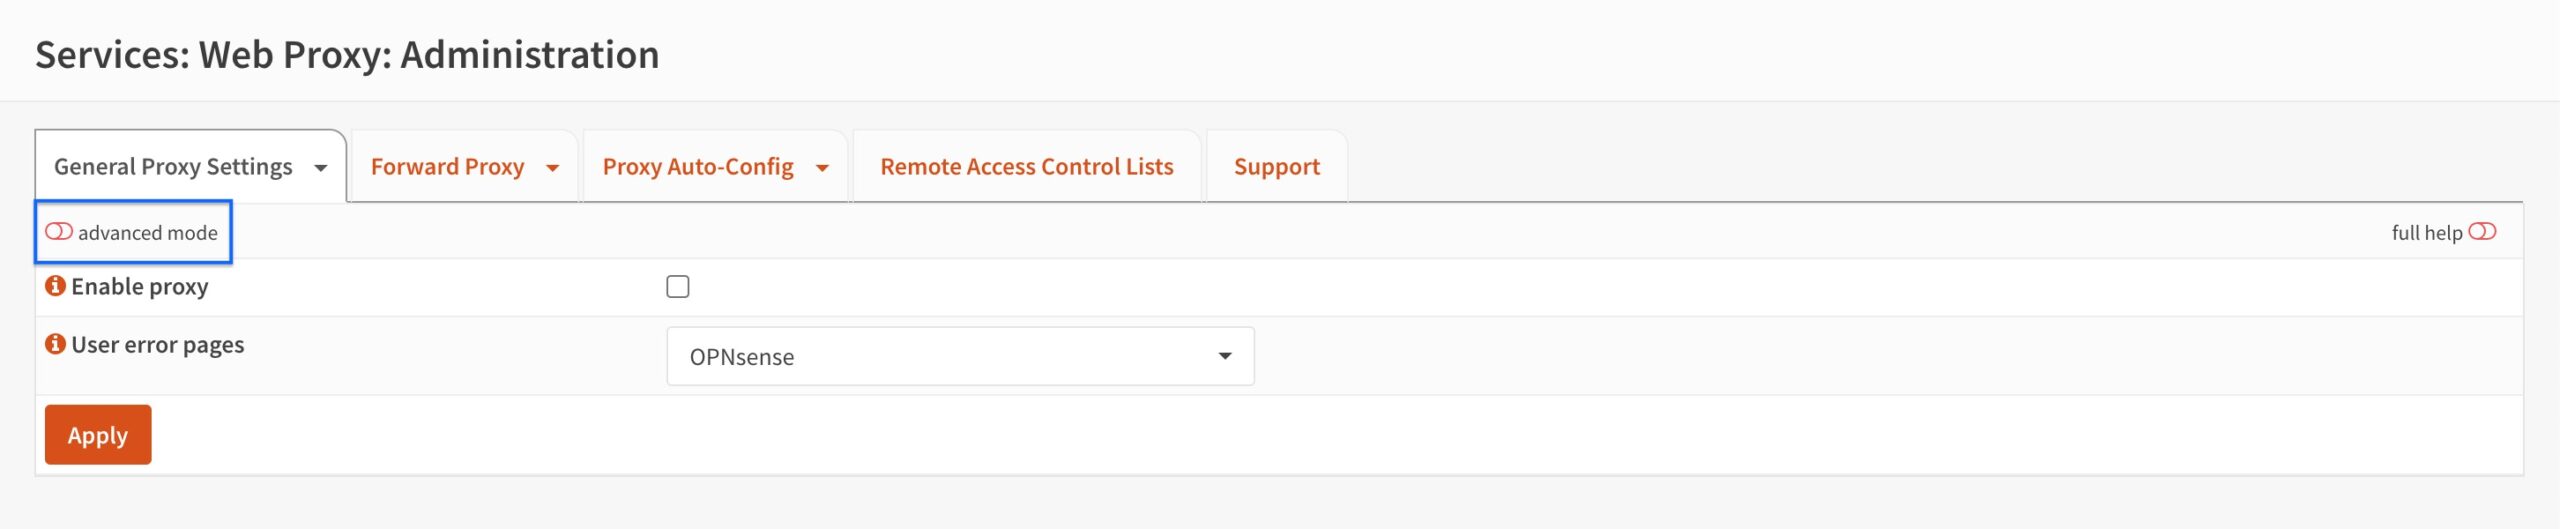The height and width of the screenshot is (529, 2560).
Task: Click the "advanced mode" label text
Action: (148, 233)
